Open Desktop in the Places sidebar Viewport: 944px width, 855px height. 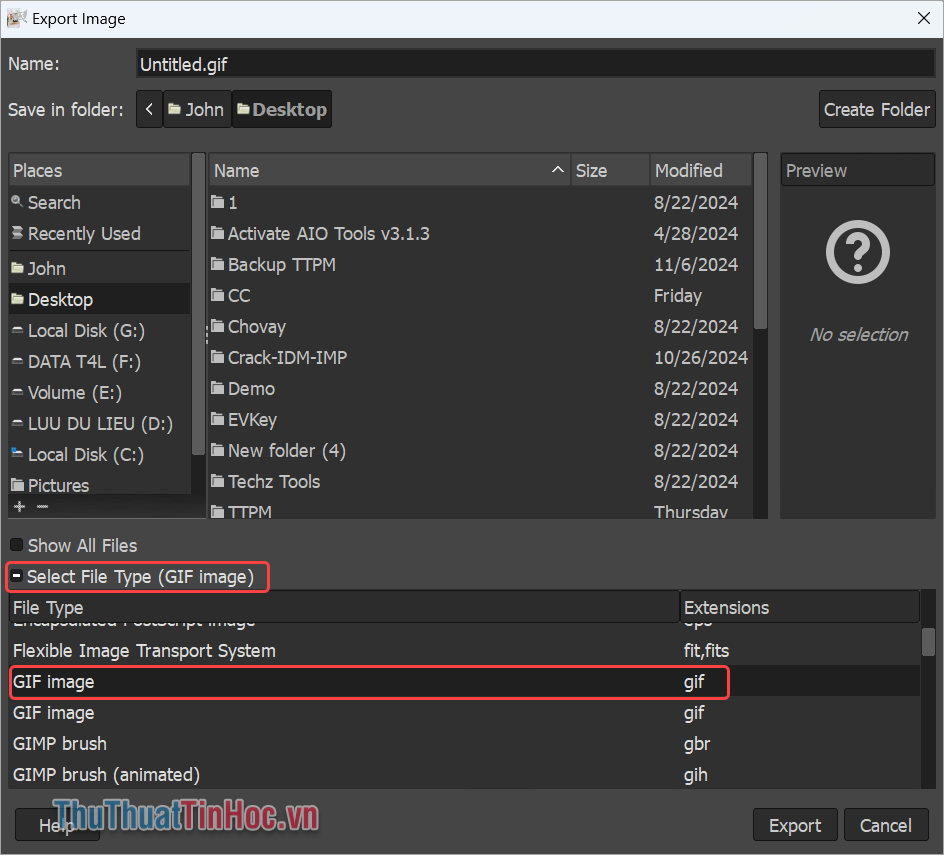point(99,299)
